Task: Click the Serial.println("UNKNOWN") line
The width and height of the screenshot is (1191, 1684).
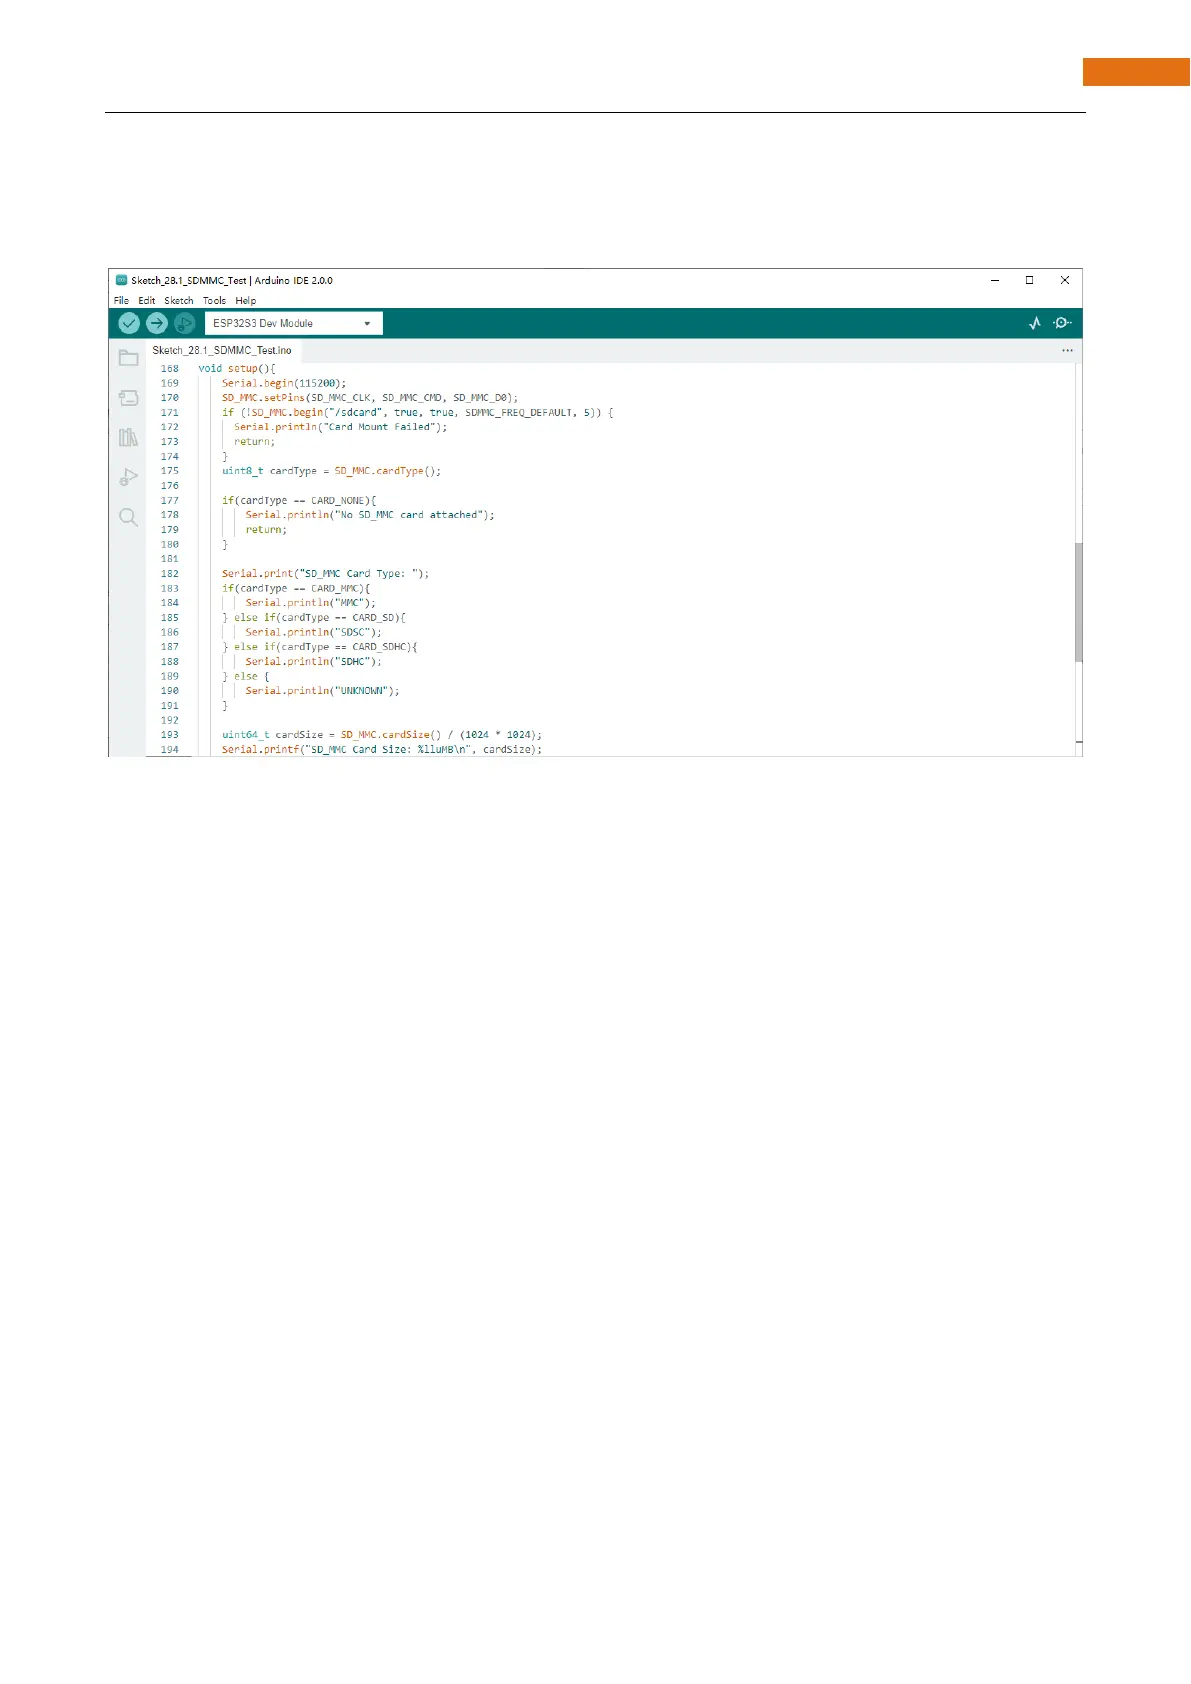Action: pos(323,691)
